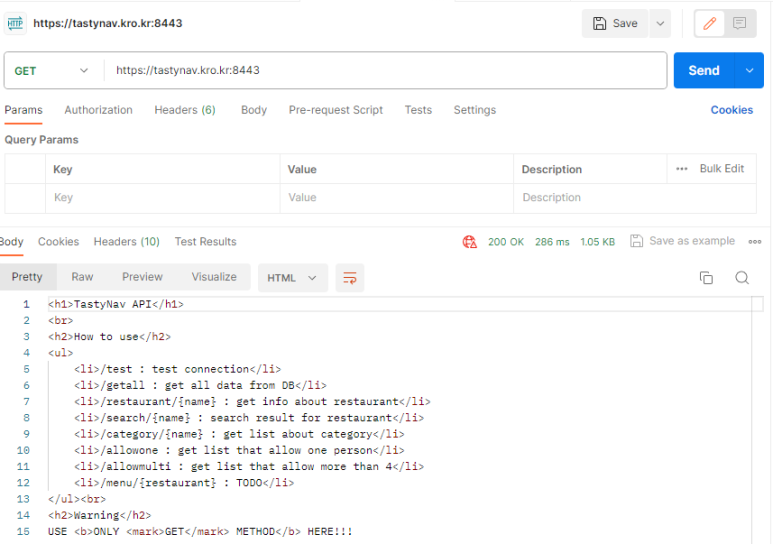The width and height of the screenshot is (773, 544).
Task: Select the Raw view
Action: [82, 277]
